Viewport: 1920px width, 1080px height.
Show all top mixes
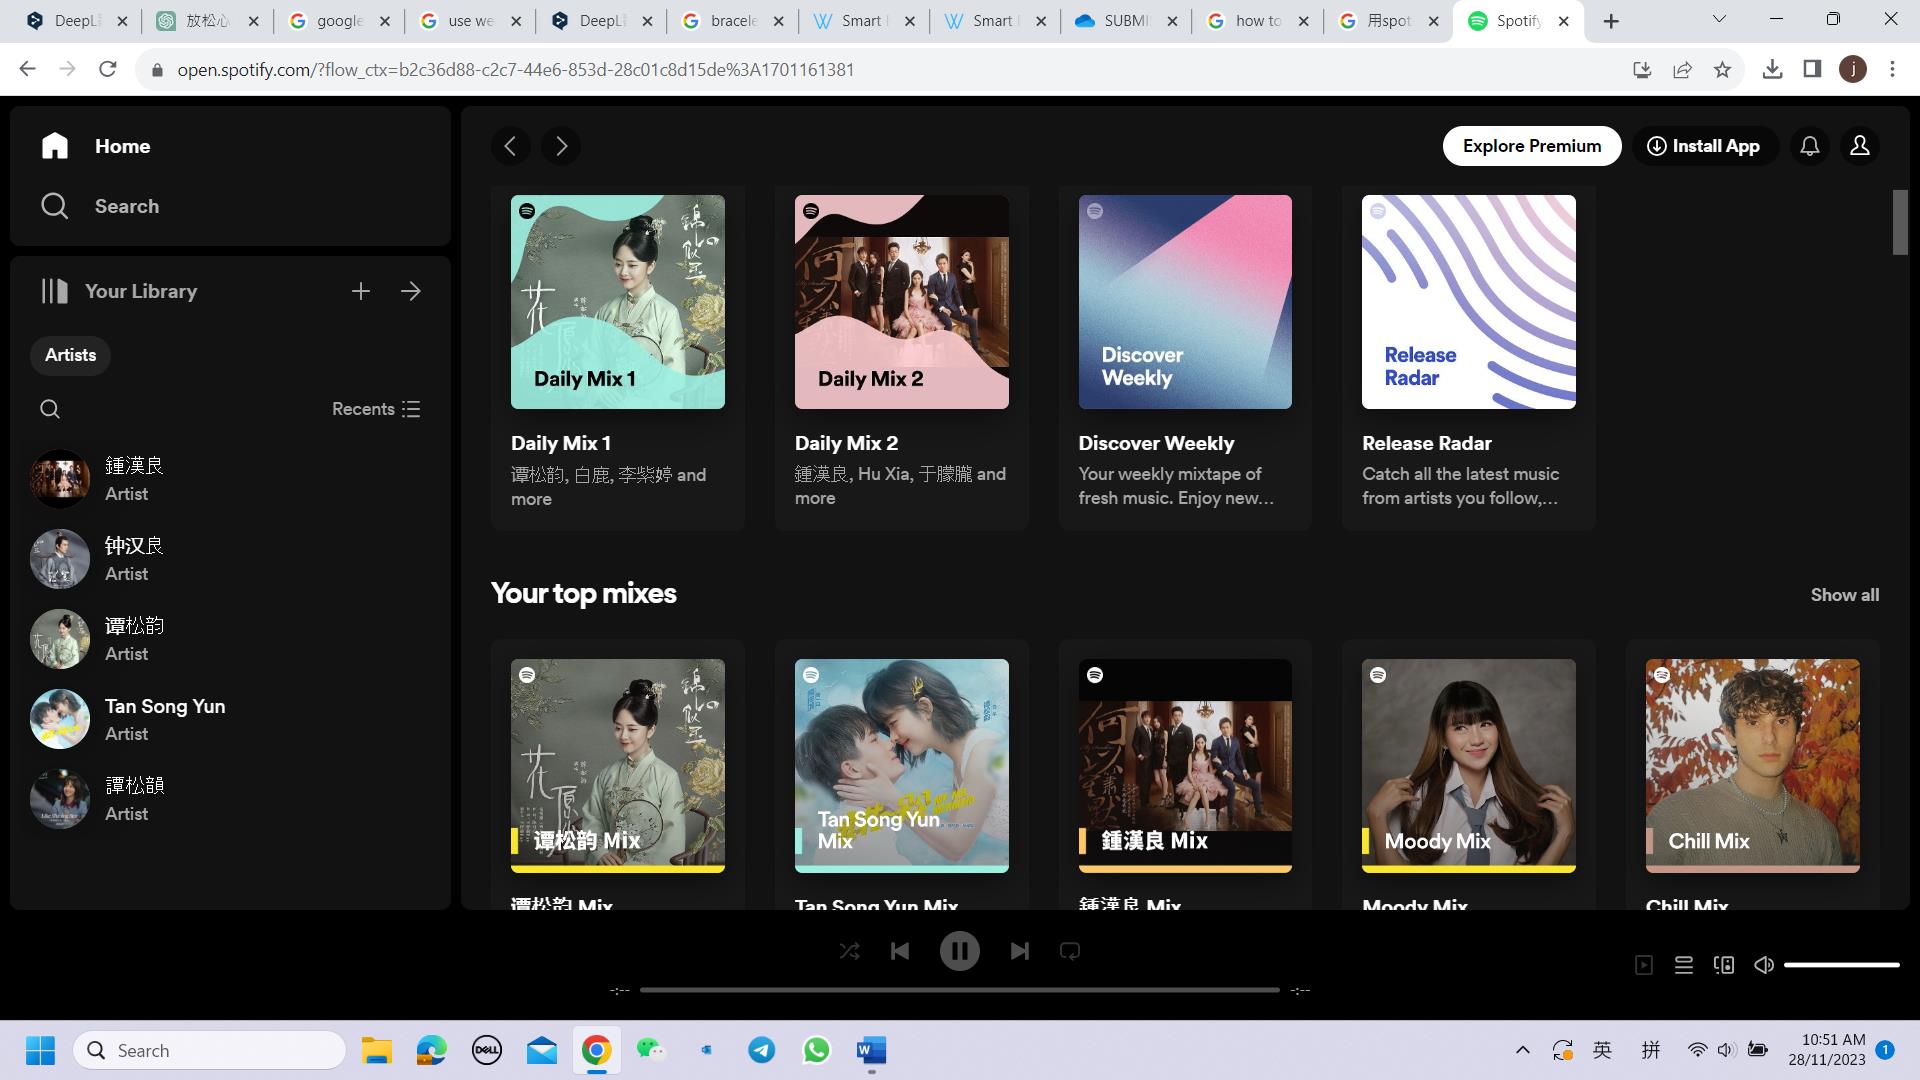[1844, 595]
